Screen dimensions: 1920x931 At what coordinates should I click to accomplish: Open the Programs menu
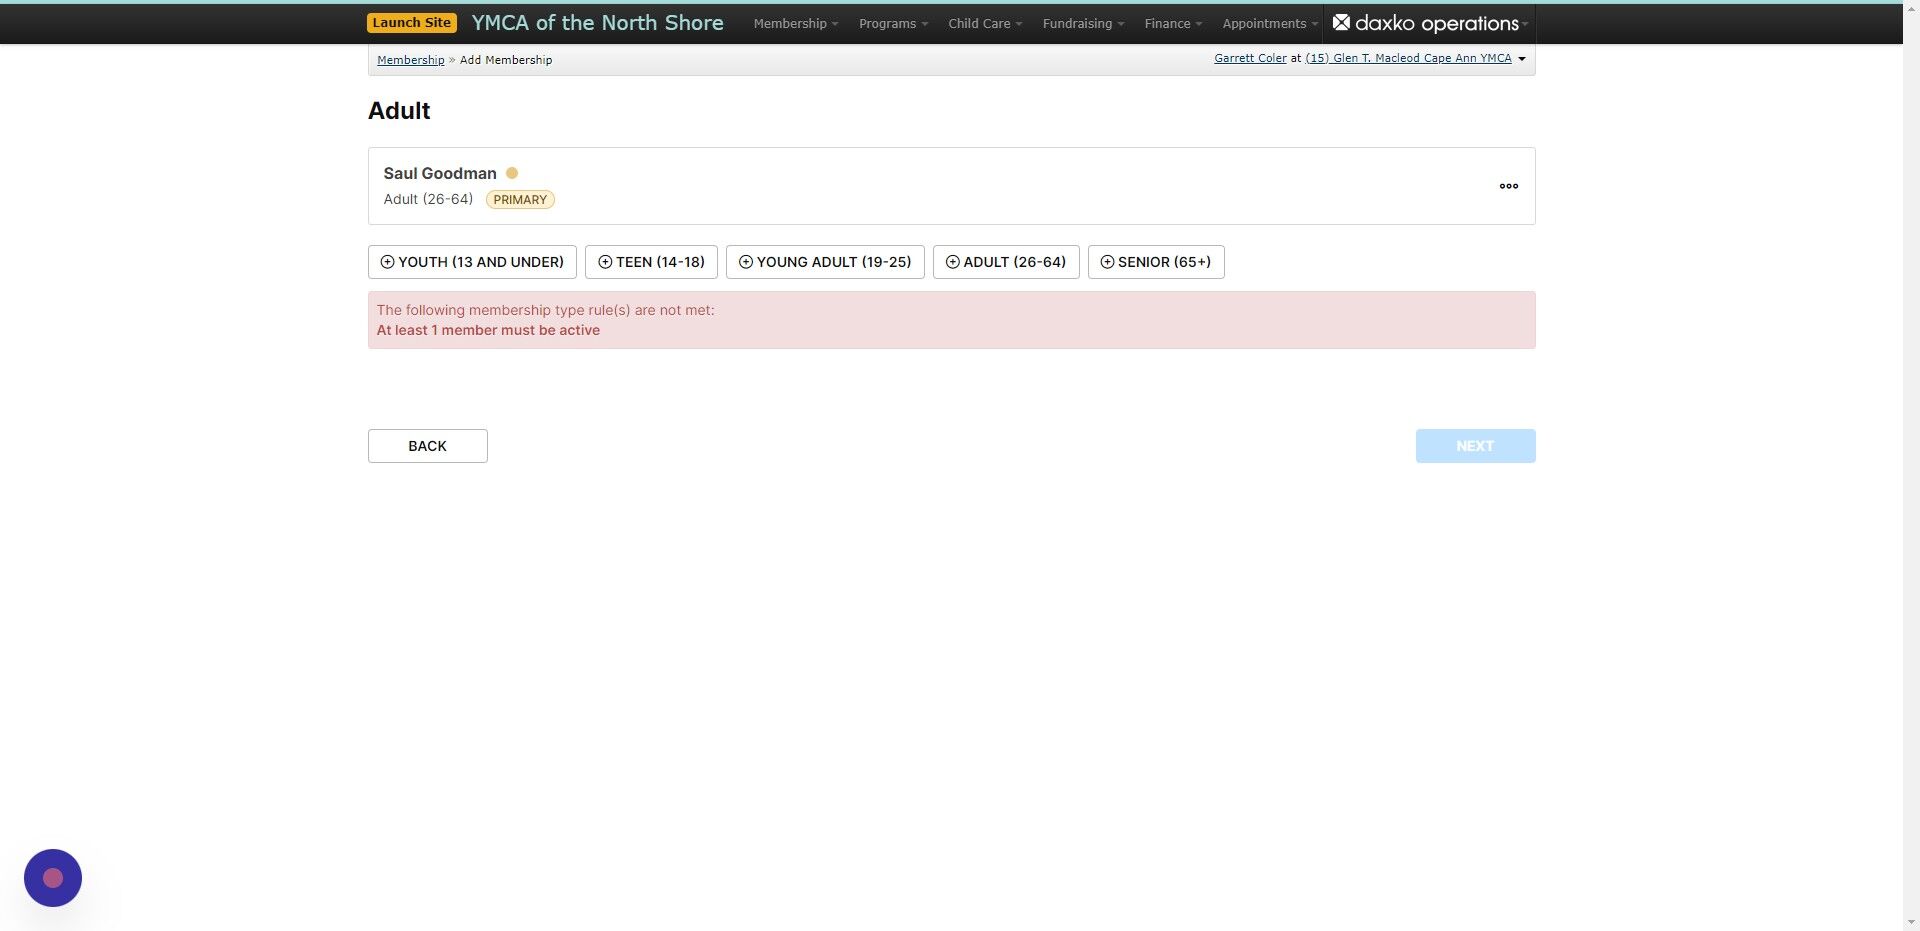point(893,23)
